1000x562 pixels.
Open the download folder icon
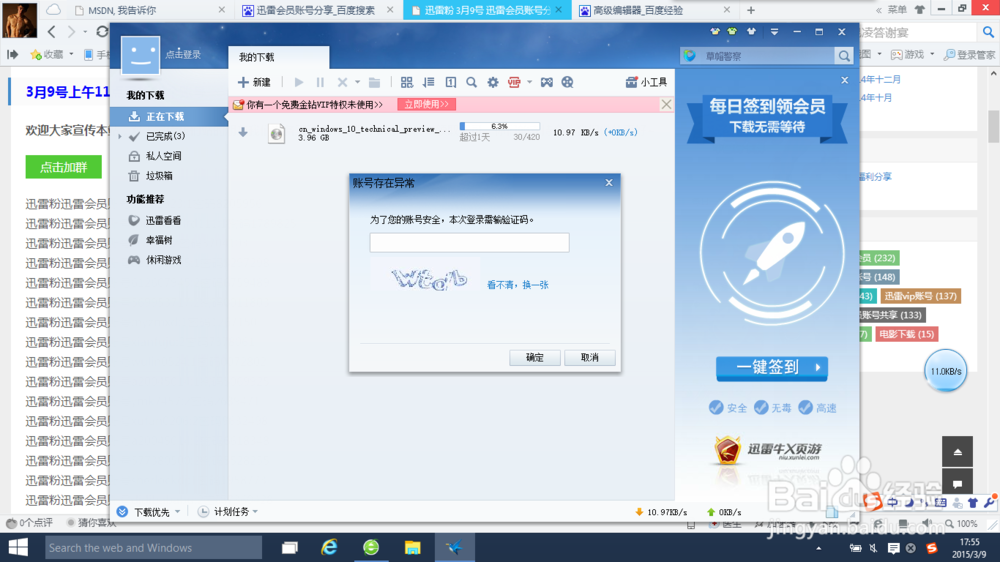[374, 82]
